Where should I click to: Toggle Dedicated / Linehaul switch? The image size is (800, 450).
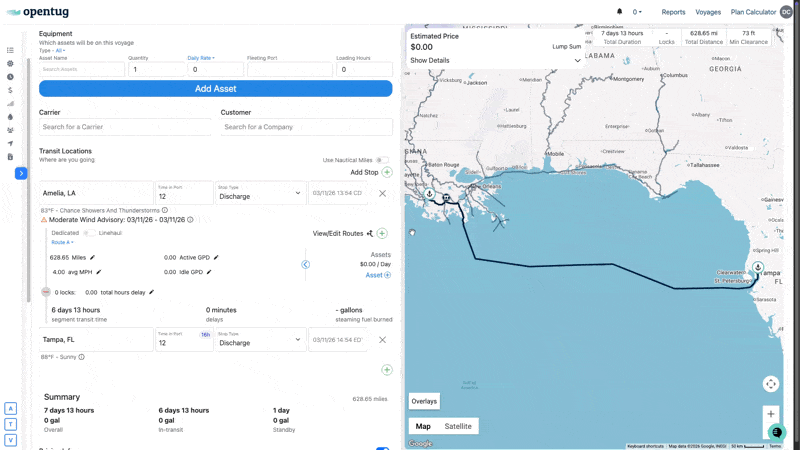point(89,233)
